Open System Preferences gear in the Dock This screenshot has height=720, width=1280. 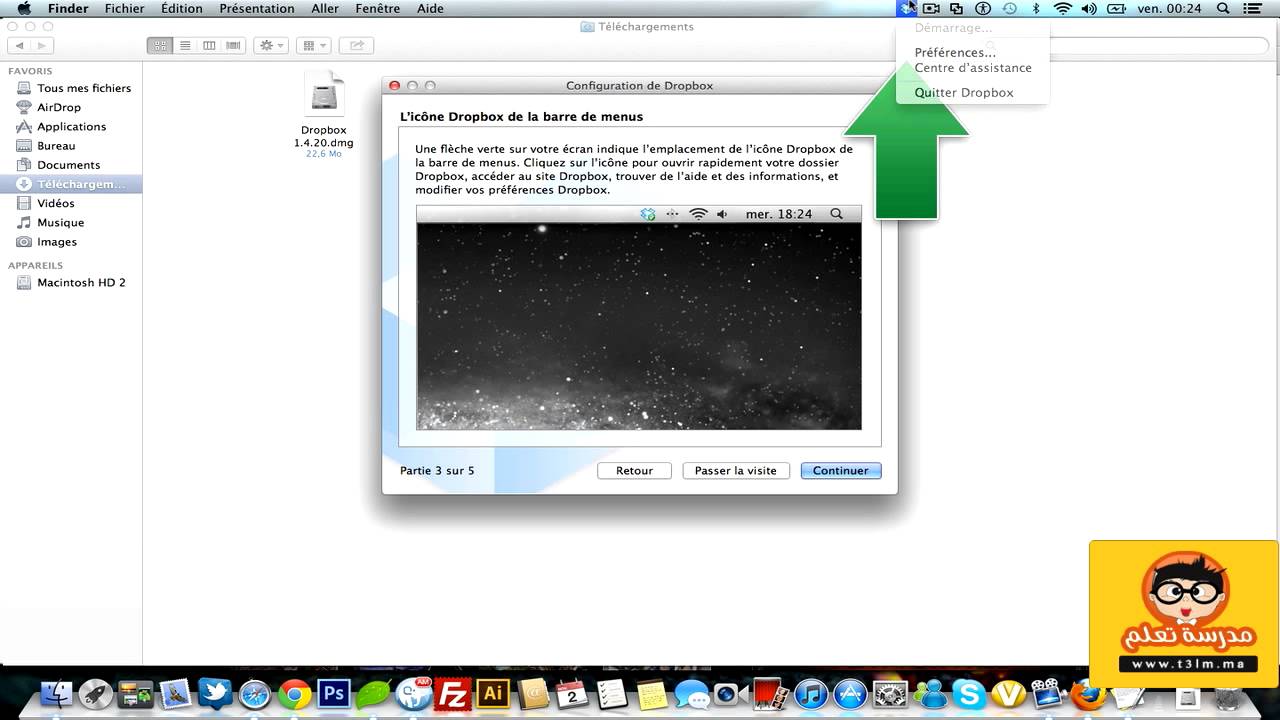click(x=889, y=693)
